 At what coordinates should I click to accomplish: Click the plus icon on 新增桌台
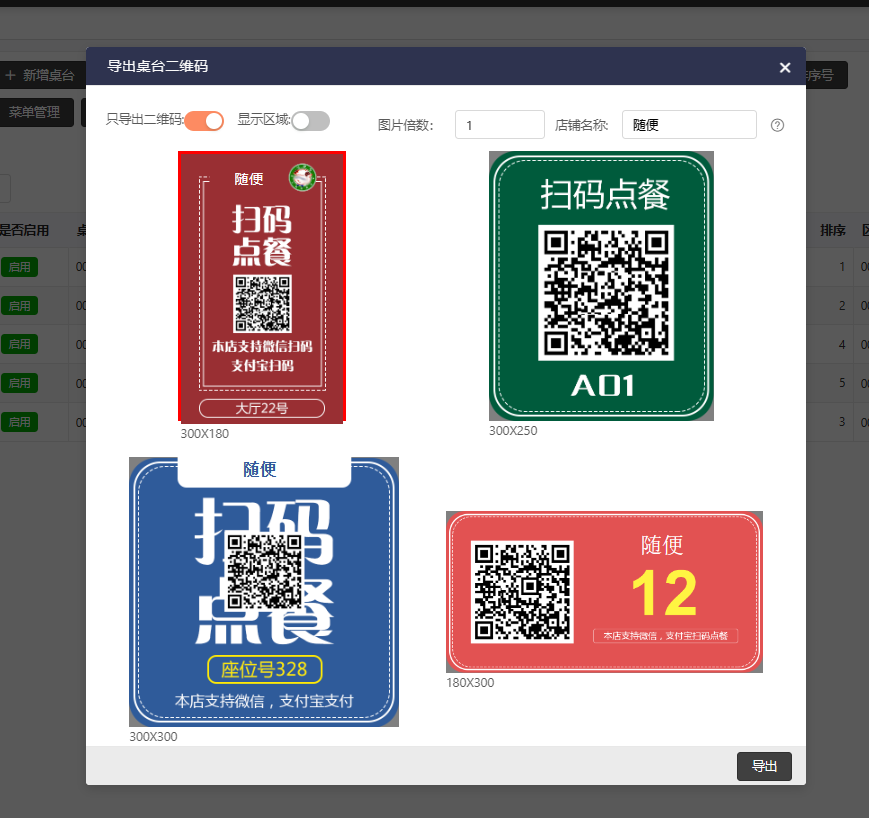coord(11,75)
